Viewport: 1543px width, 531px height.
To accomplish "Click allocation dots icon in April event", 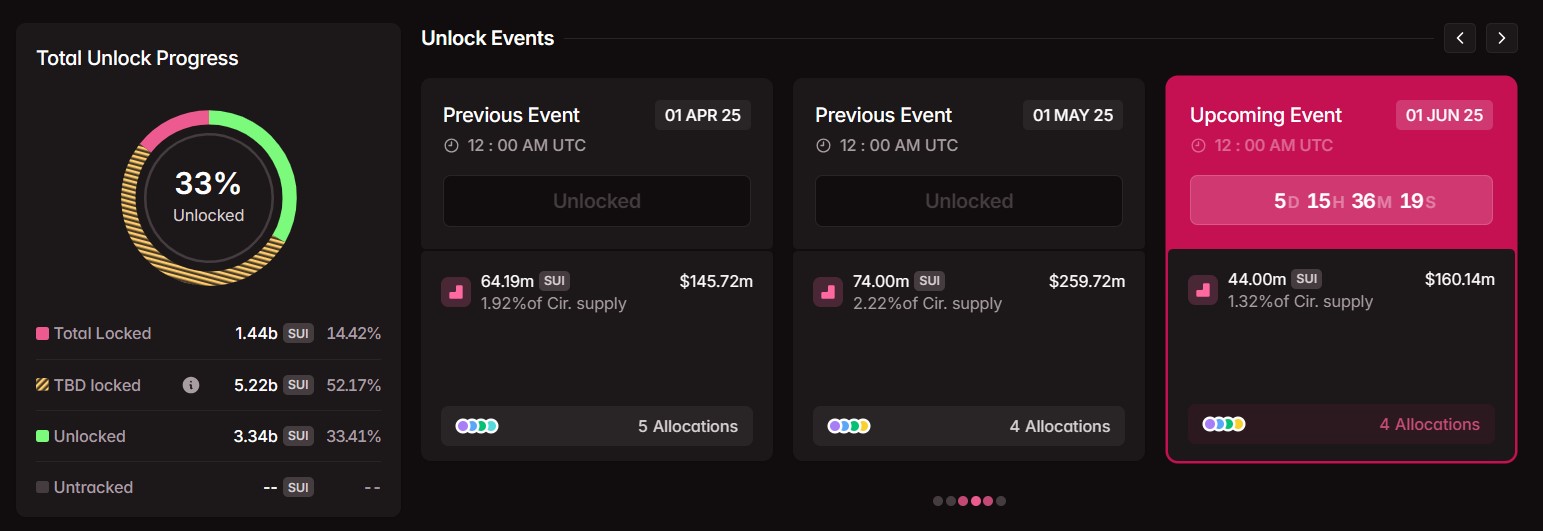I will (477, 426).
